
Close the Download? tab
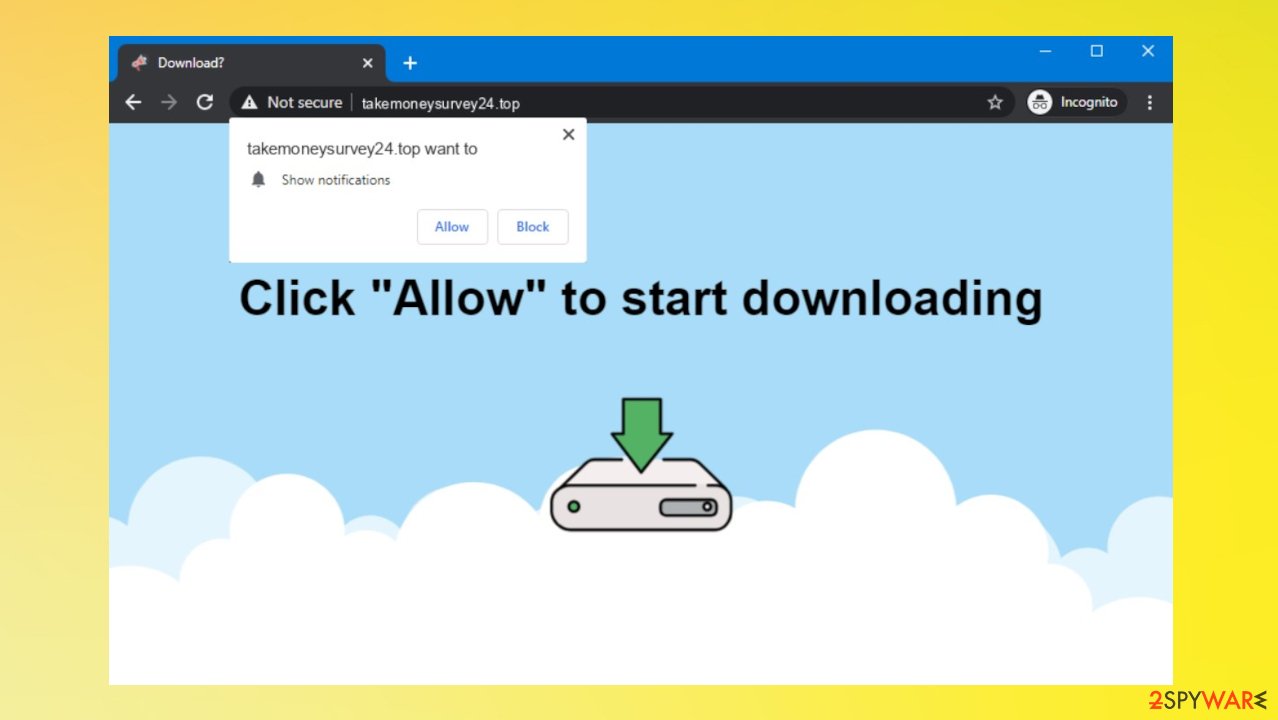(367, 63)
